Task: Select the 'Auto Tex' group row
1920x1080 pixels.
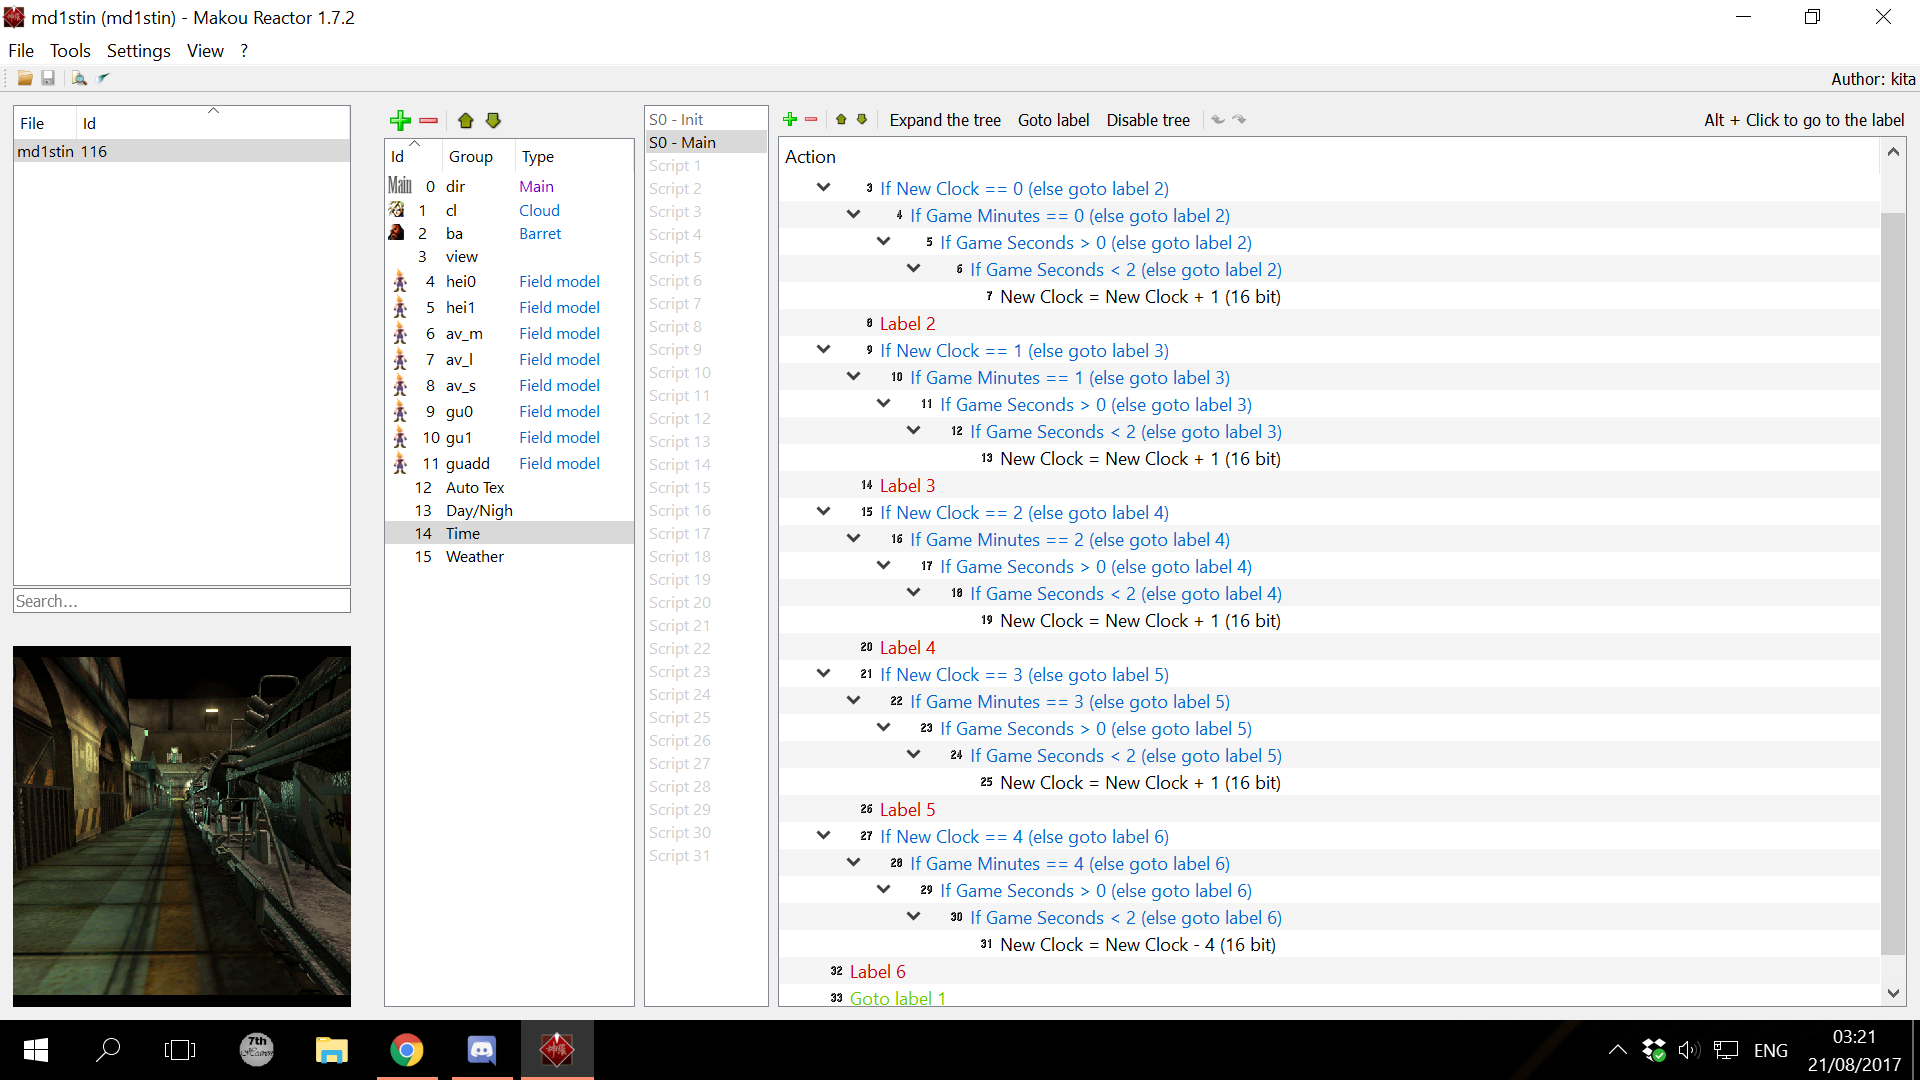Action: pos(509,487)
